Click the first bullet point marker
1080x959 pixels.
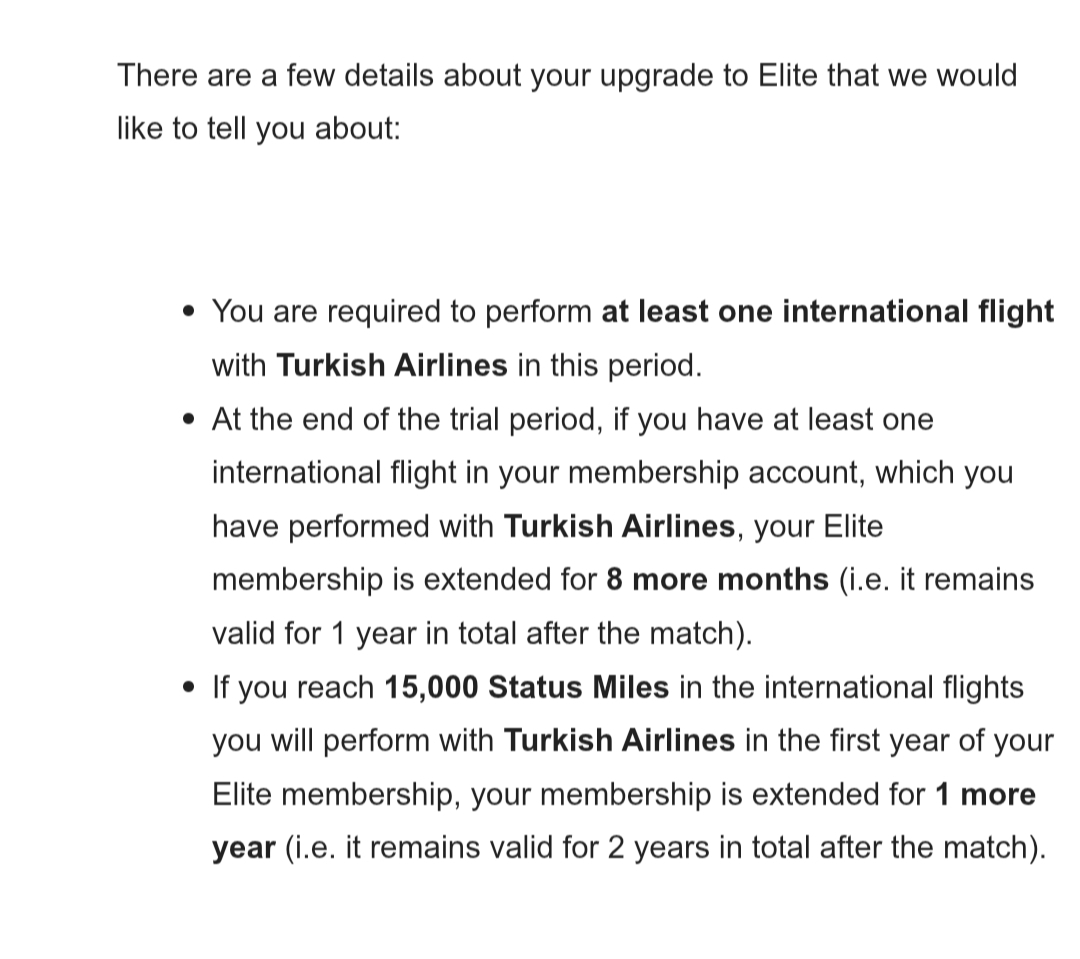tap(189, 312)
